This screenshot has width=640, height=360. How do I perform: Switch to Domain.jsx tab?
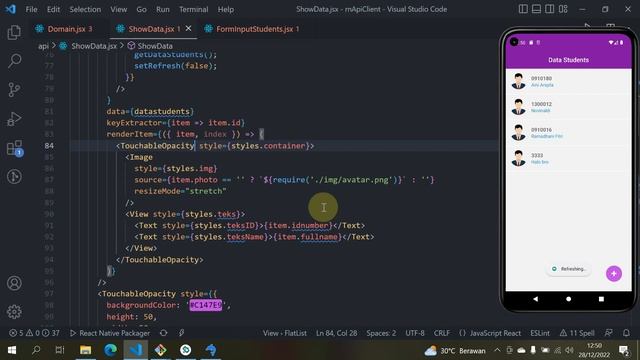pos(67,29)
